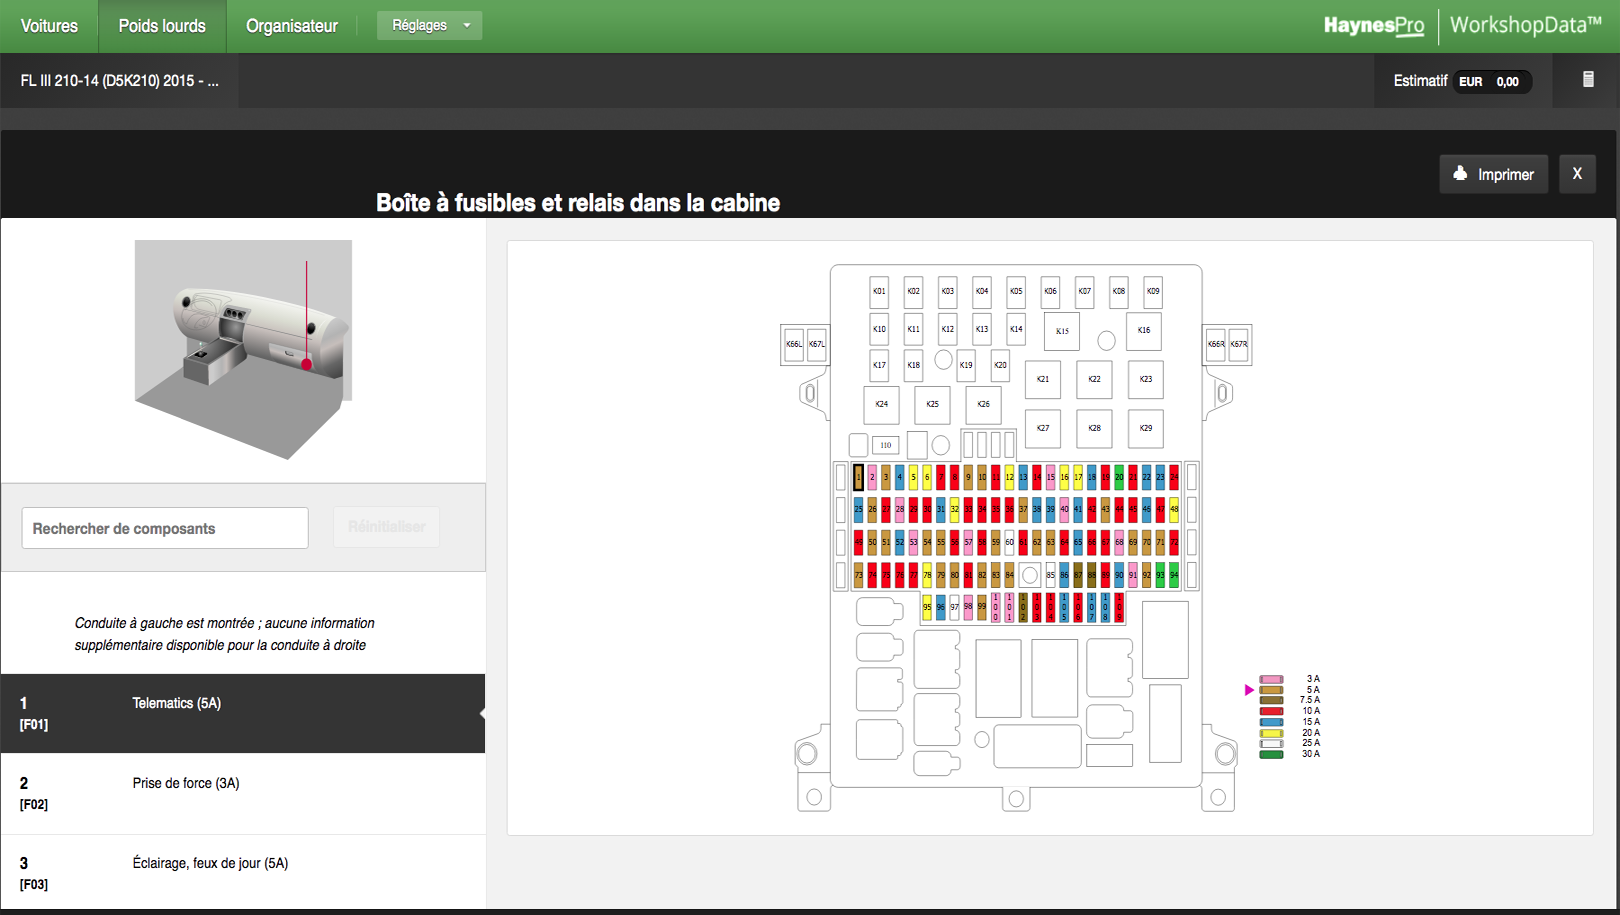
Task: Click the dashboard location thumbnail image
Action: click(x=243, y=350)
